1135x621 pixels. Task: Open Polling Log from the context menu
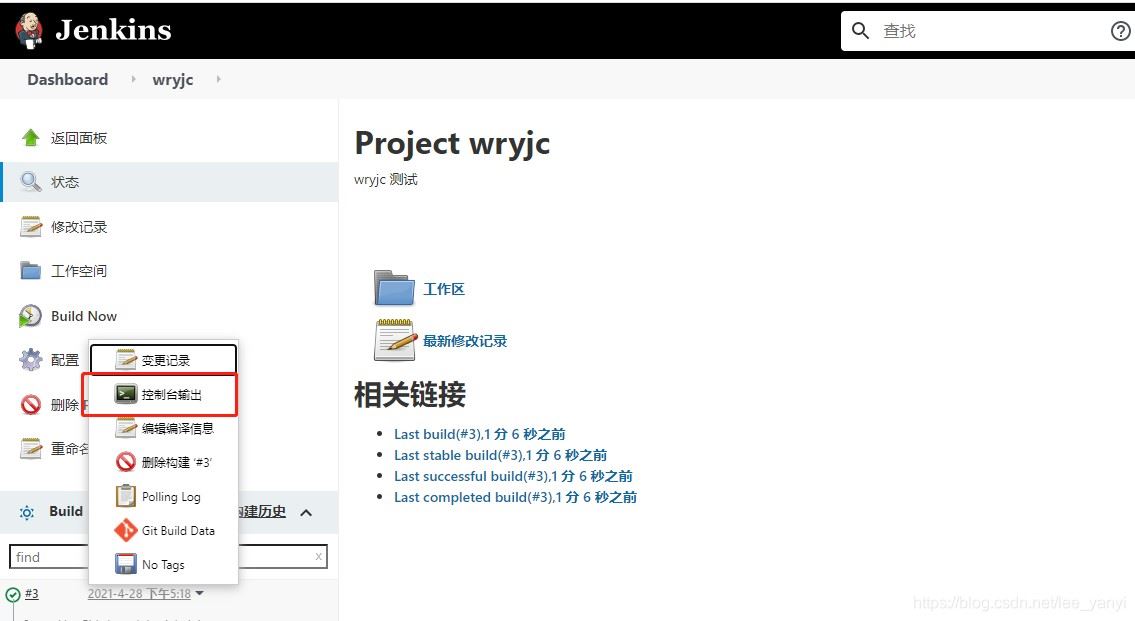pos(164,496)
